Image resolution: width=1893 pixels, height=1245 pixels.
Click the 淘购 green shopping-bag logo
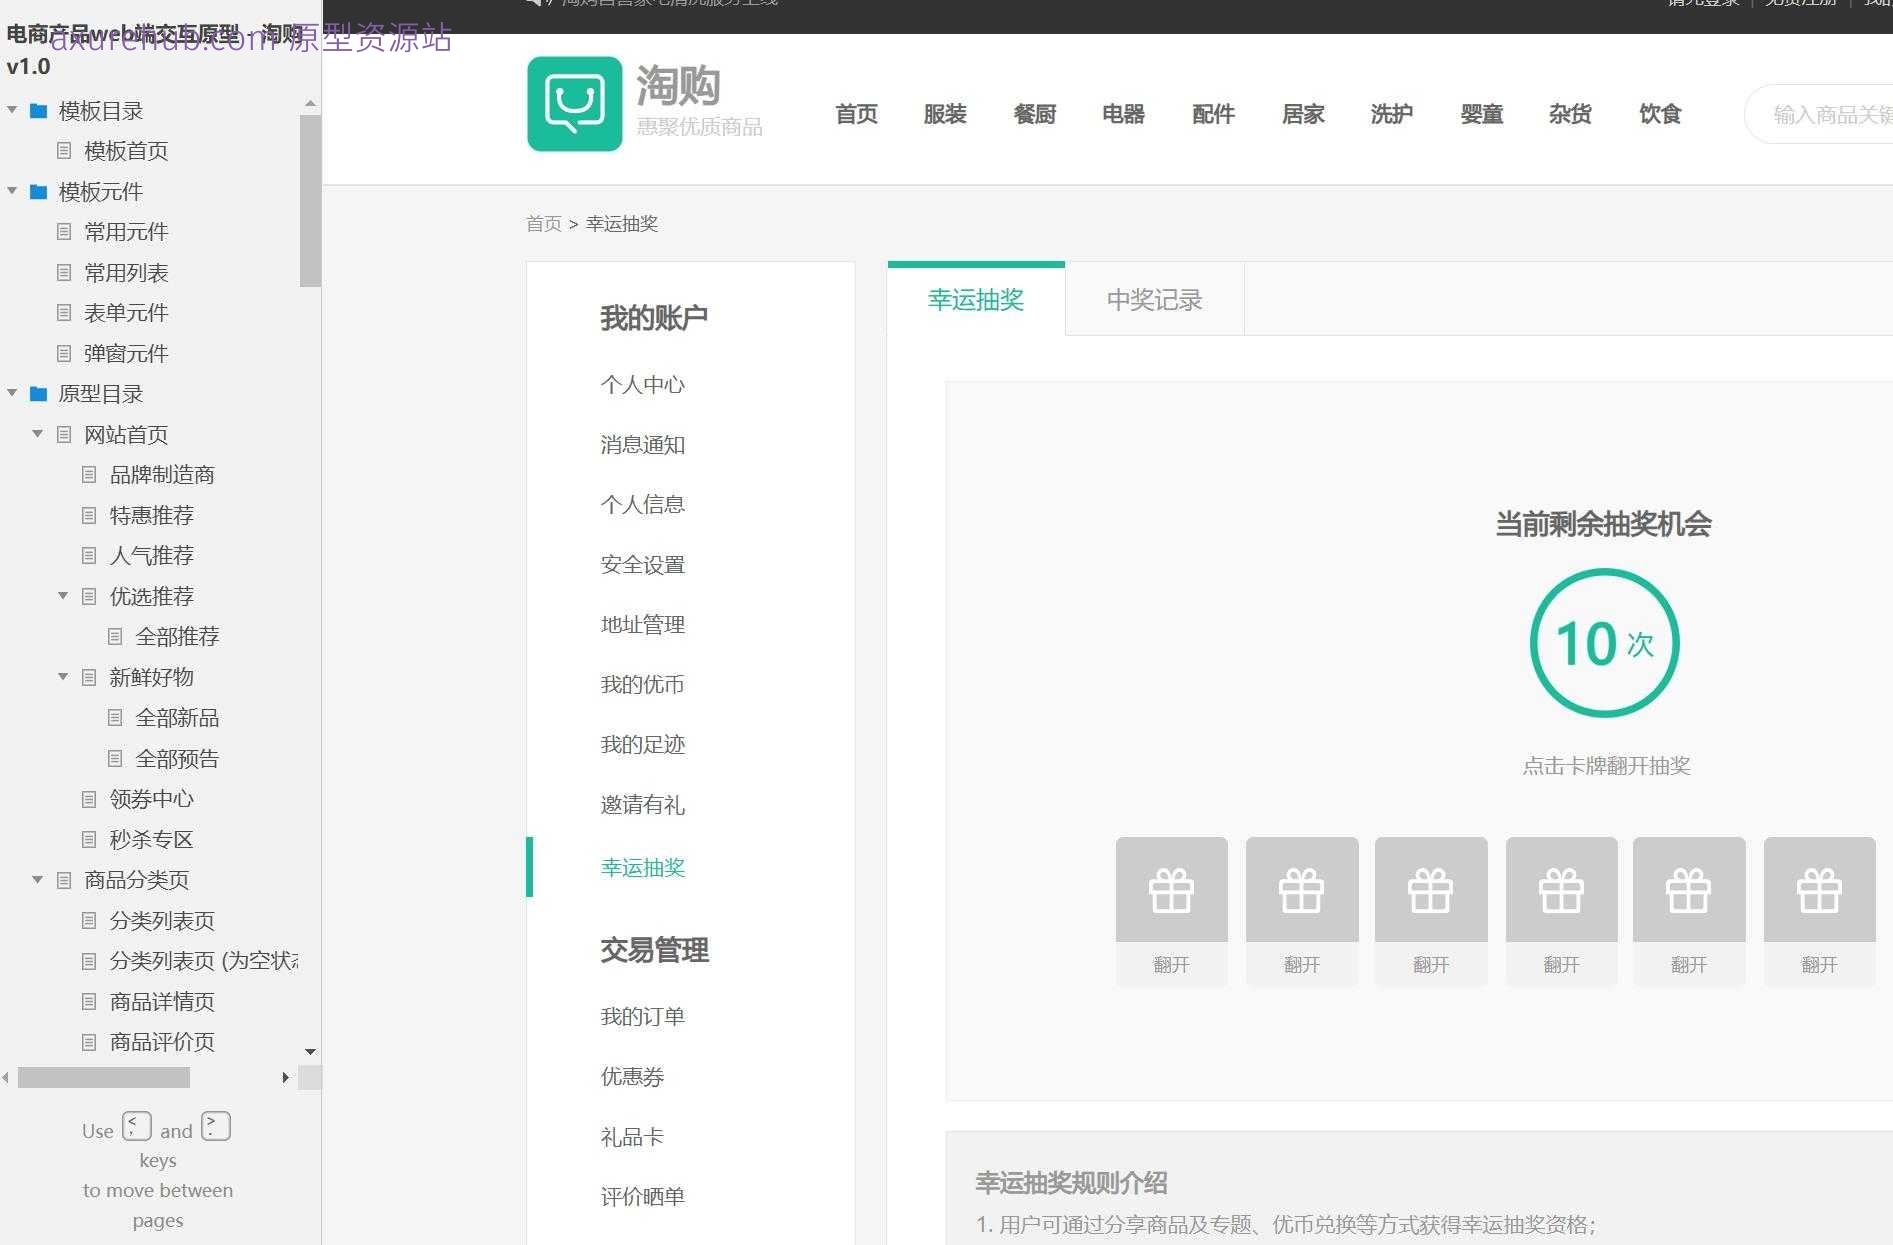tap(575, 103)
